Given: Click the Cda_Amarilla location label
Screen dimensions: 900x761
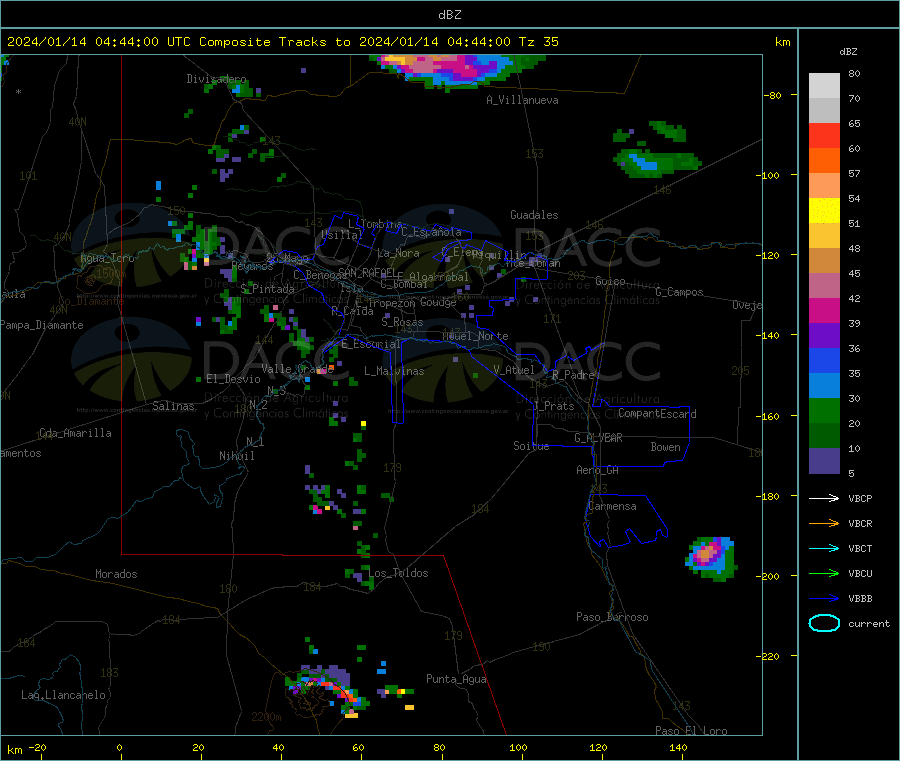Looking at the screenshot, I should (75, 433).
